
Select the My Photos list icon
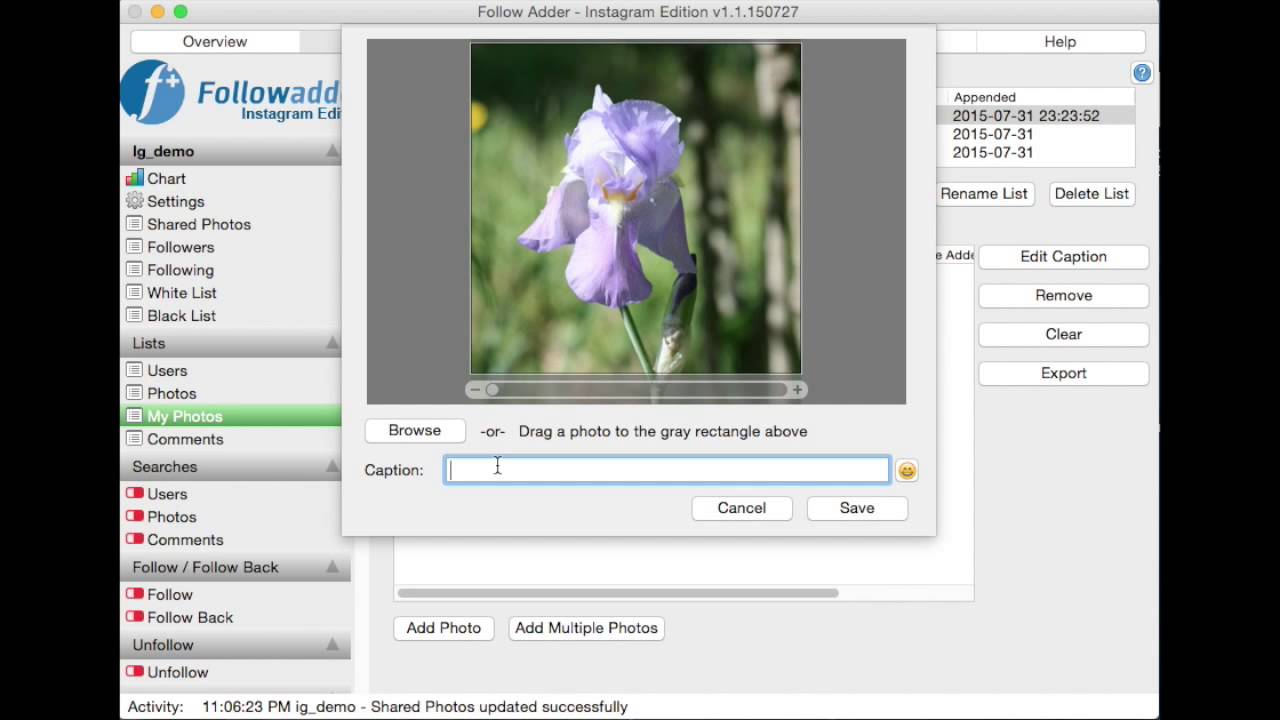click(x=134, y=416)
